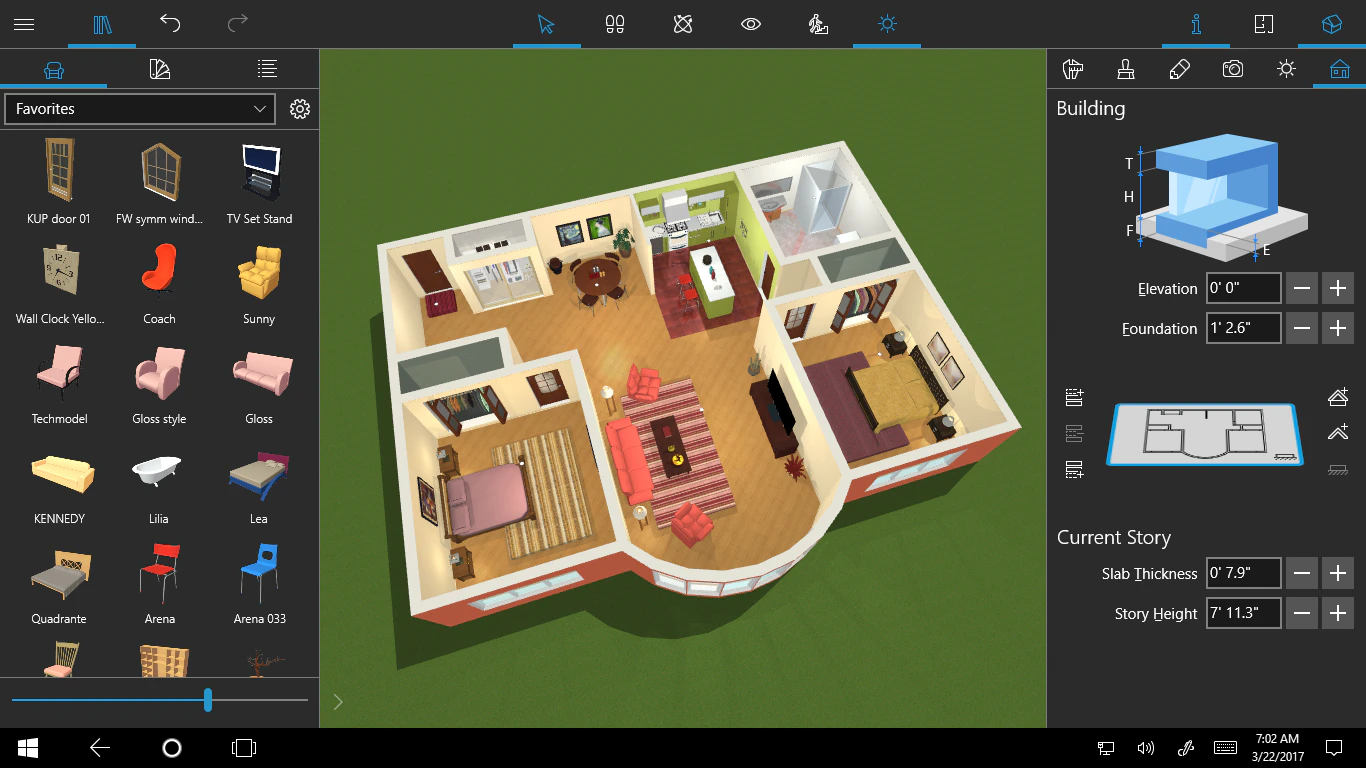1366x768 pixels.
Task: Select FW symm window item
Action: click(x=159, y=182)
